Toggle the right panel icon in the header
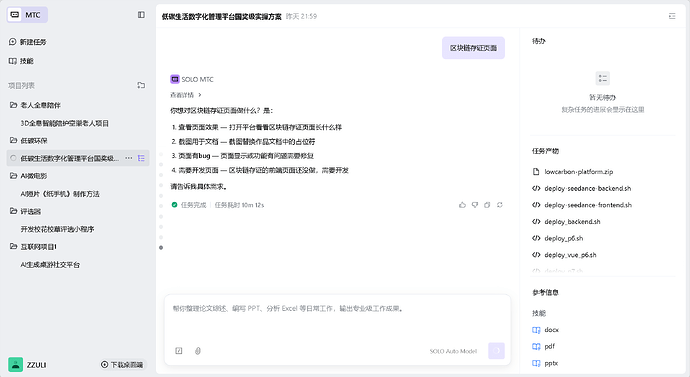 tap(672, 16)
